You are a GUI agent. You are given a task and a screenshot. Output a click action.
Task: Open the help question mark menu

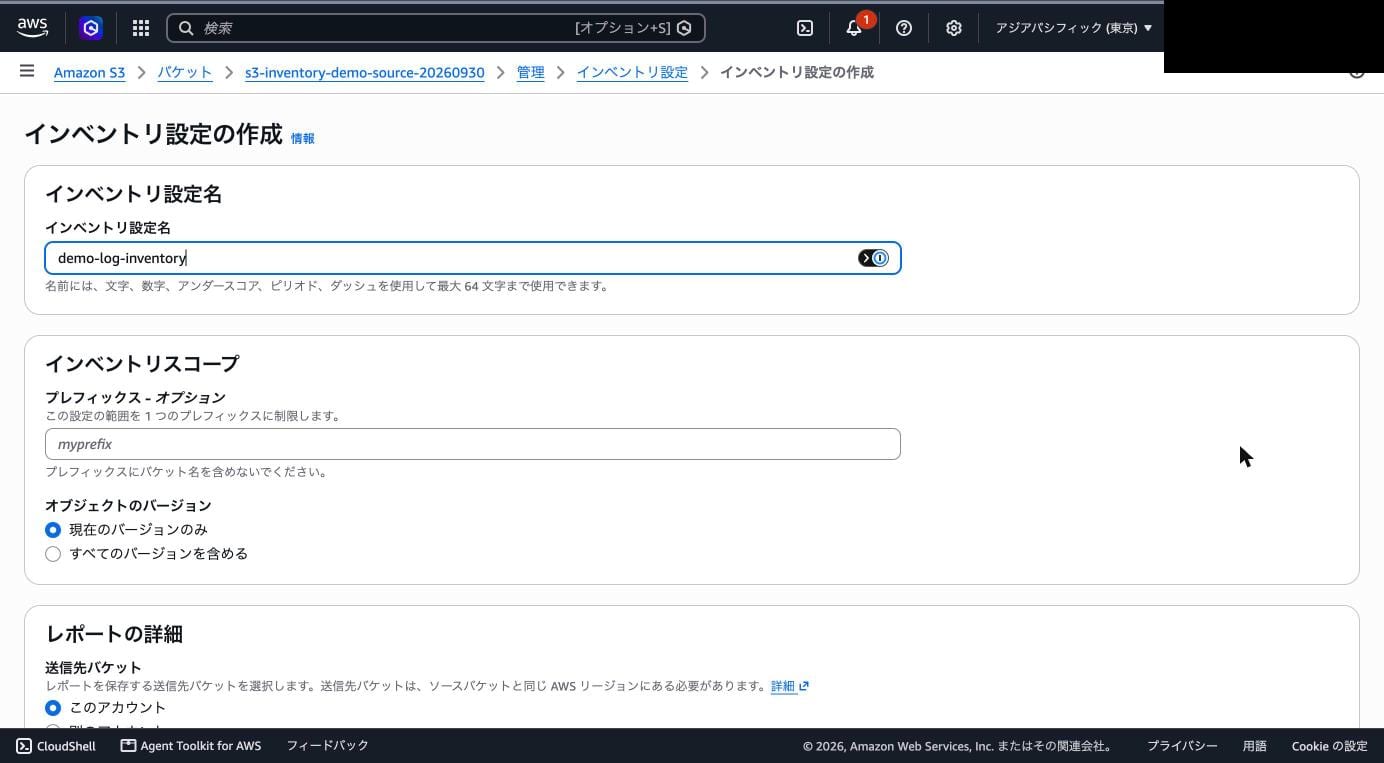[904, 28]
